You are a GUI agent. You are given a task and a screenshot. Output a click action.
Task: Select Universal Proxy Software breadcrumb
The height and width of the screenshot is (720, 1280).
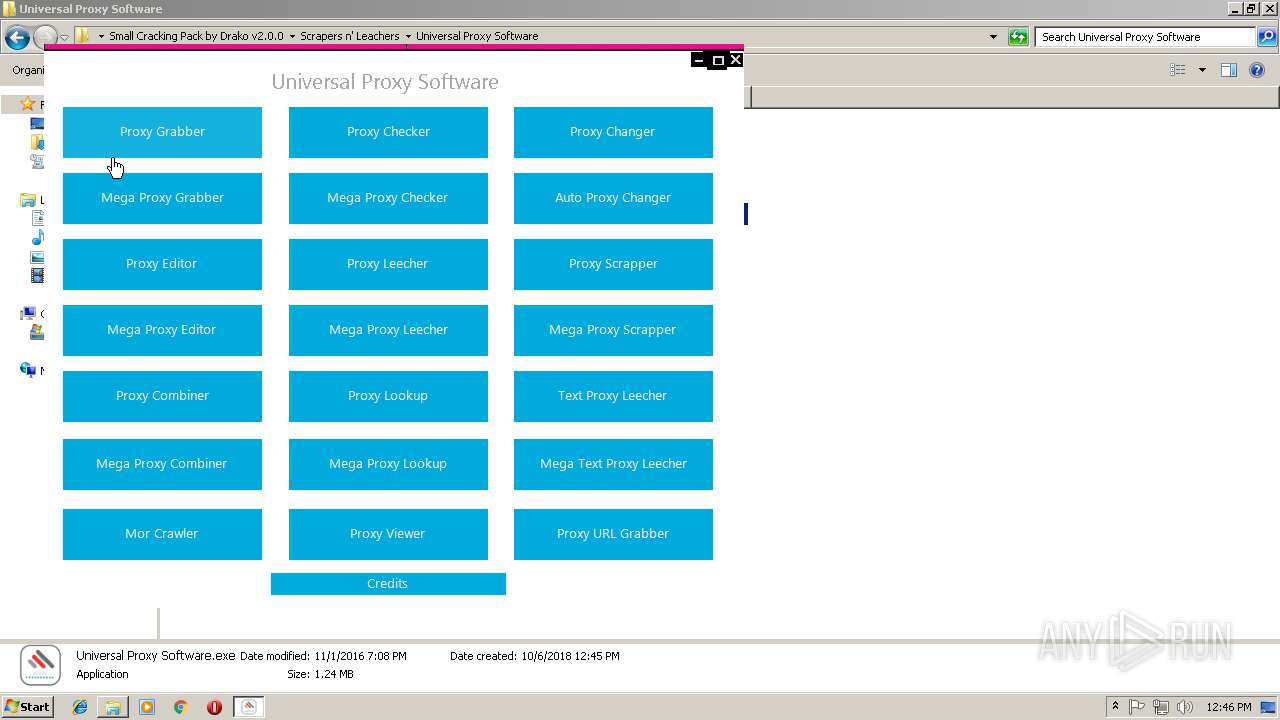pyautogui.click(x=477, y=36)
